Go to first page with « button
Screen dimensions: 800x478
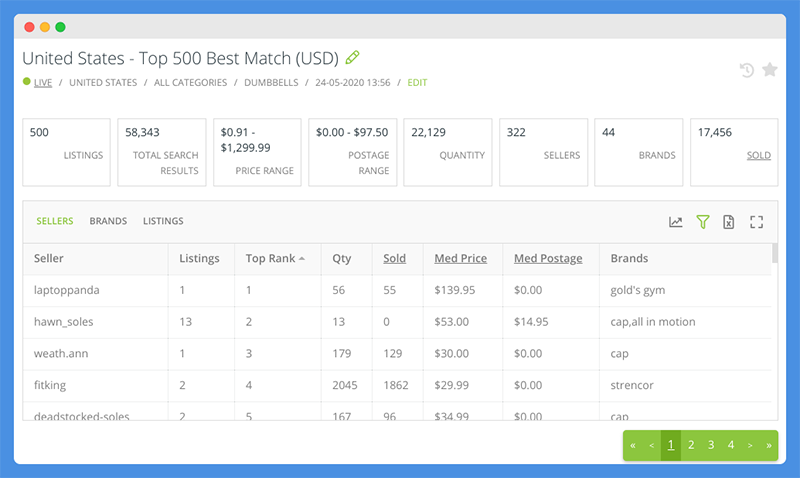point(633,445)
